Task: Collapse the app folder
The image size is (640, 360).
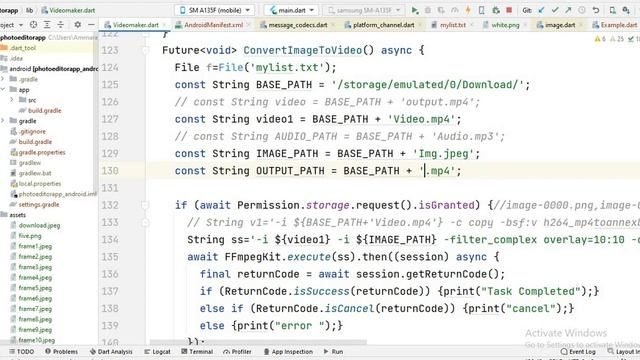Action: pos(3,89)
